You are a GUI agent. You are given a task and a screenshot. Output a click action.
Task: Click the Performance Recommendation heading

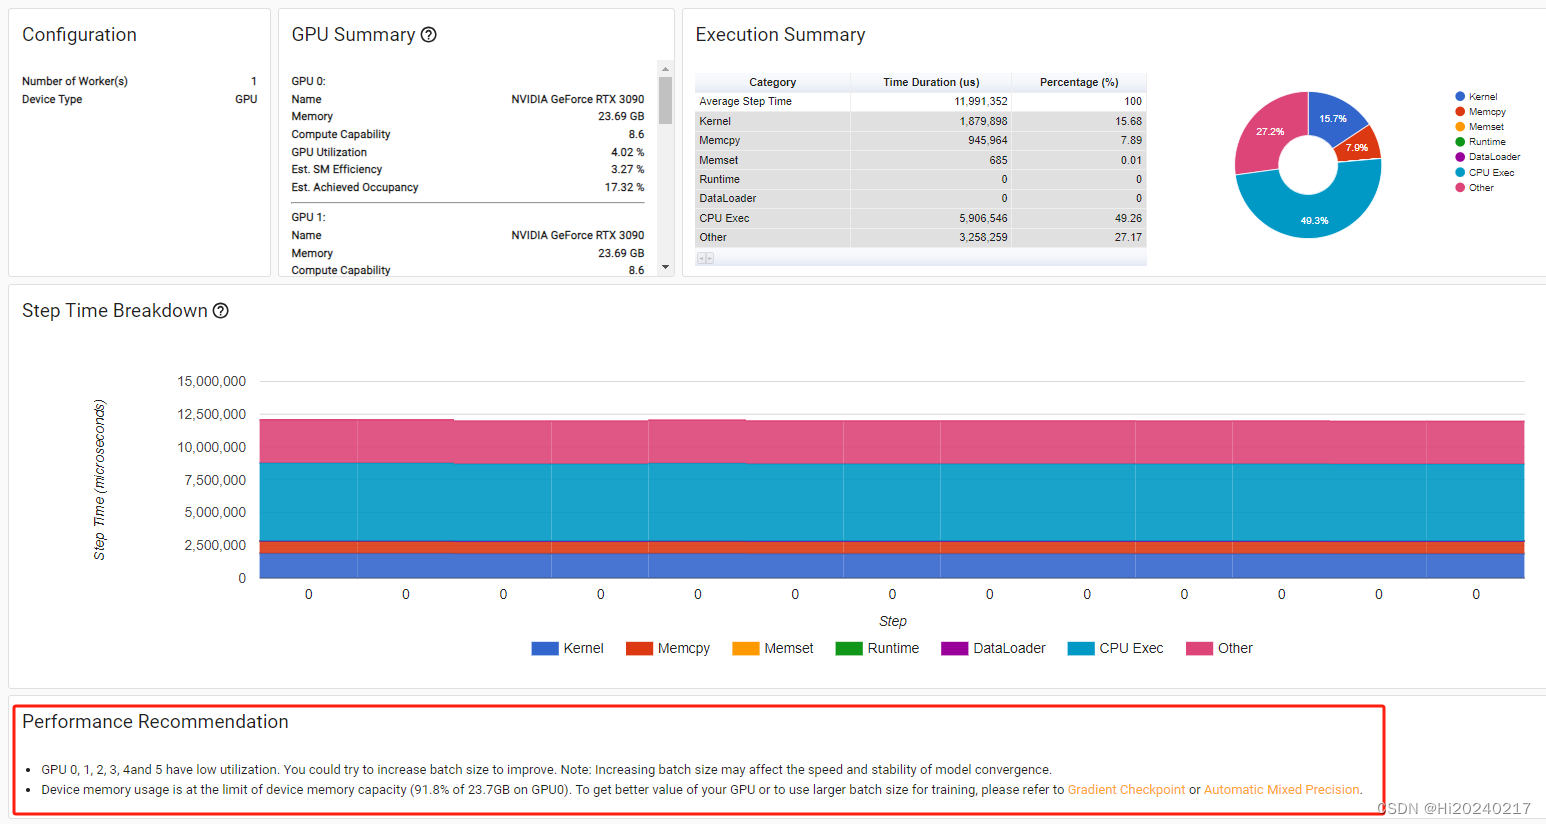click(155, 722)
